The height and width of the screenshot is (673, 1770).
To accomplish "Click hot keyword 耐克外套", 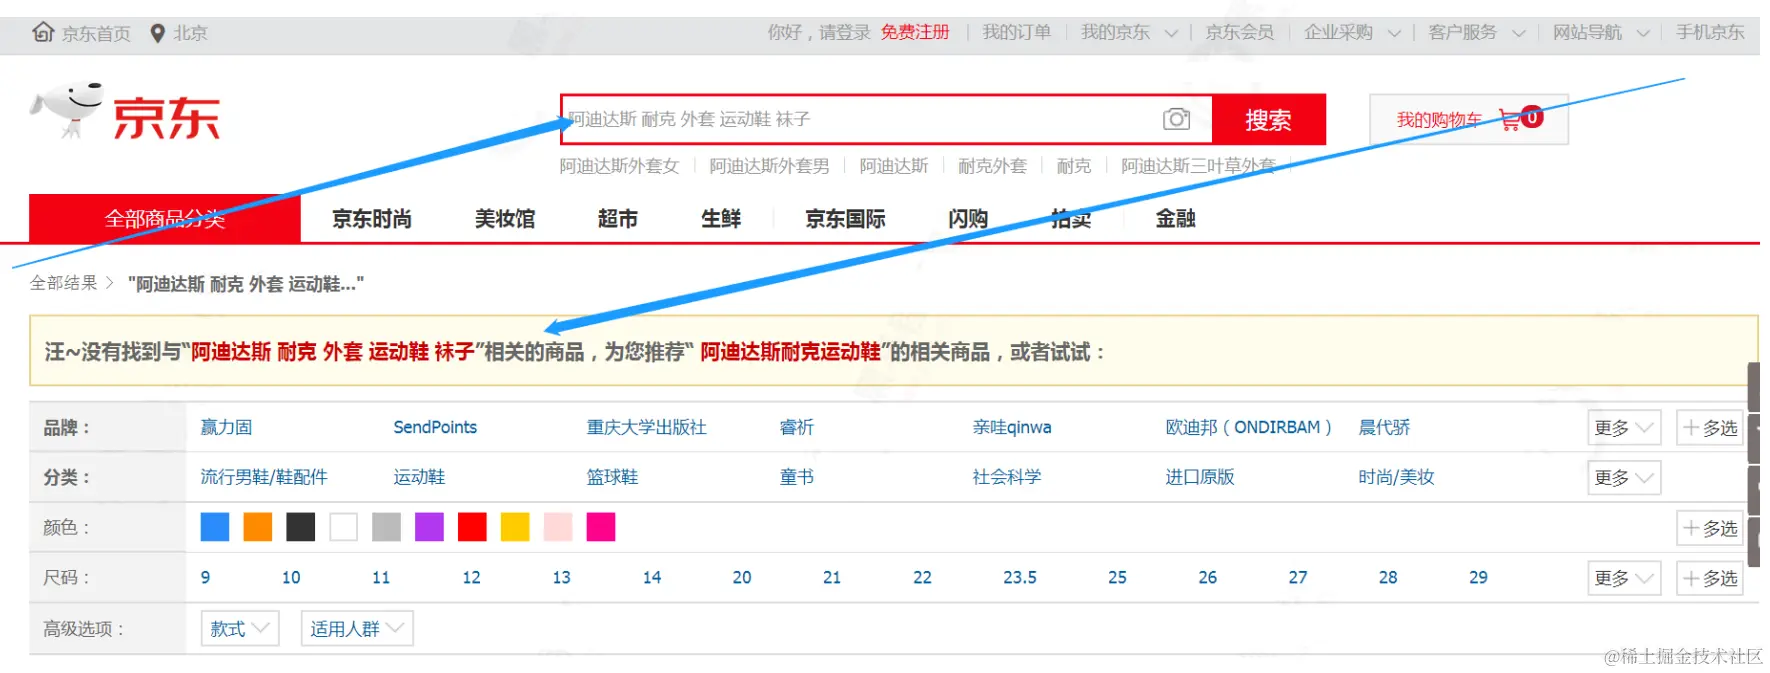I will coord(992,166).
